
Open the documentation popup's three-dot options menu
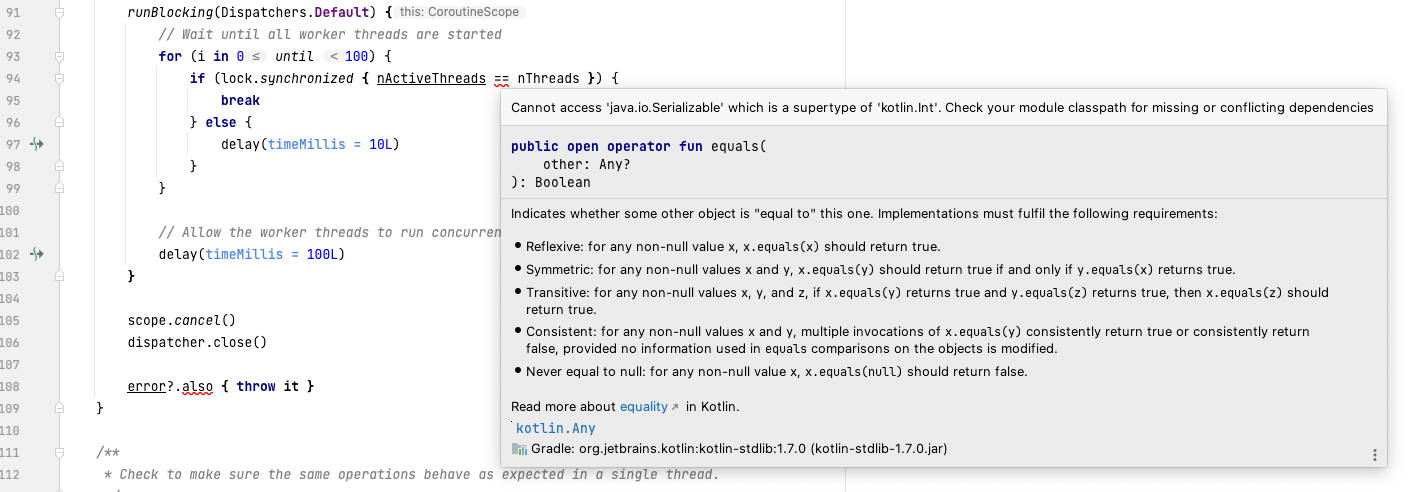pyautogui.click(x=1375, y=455)
